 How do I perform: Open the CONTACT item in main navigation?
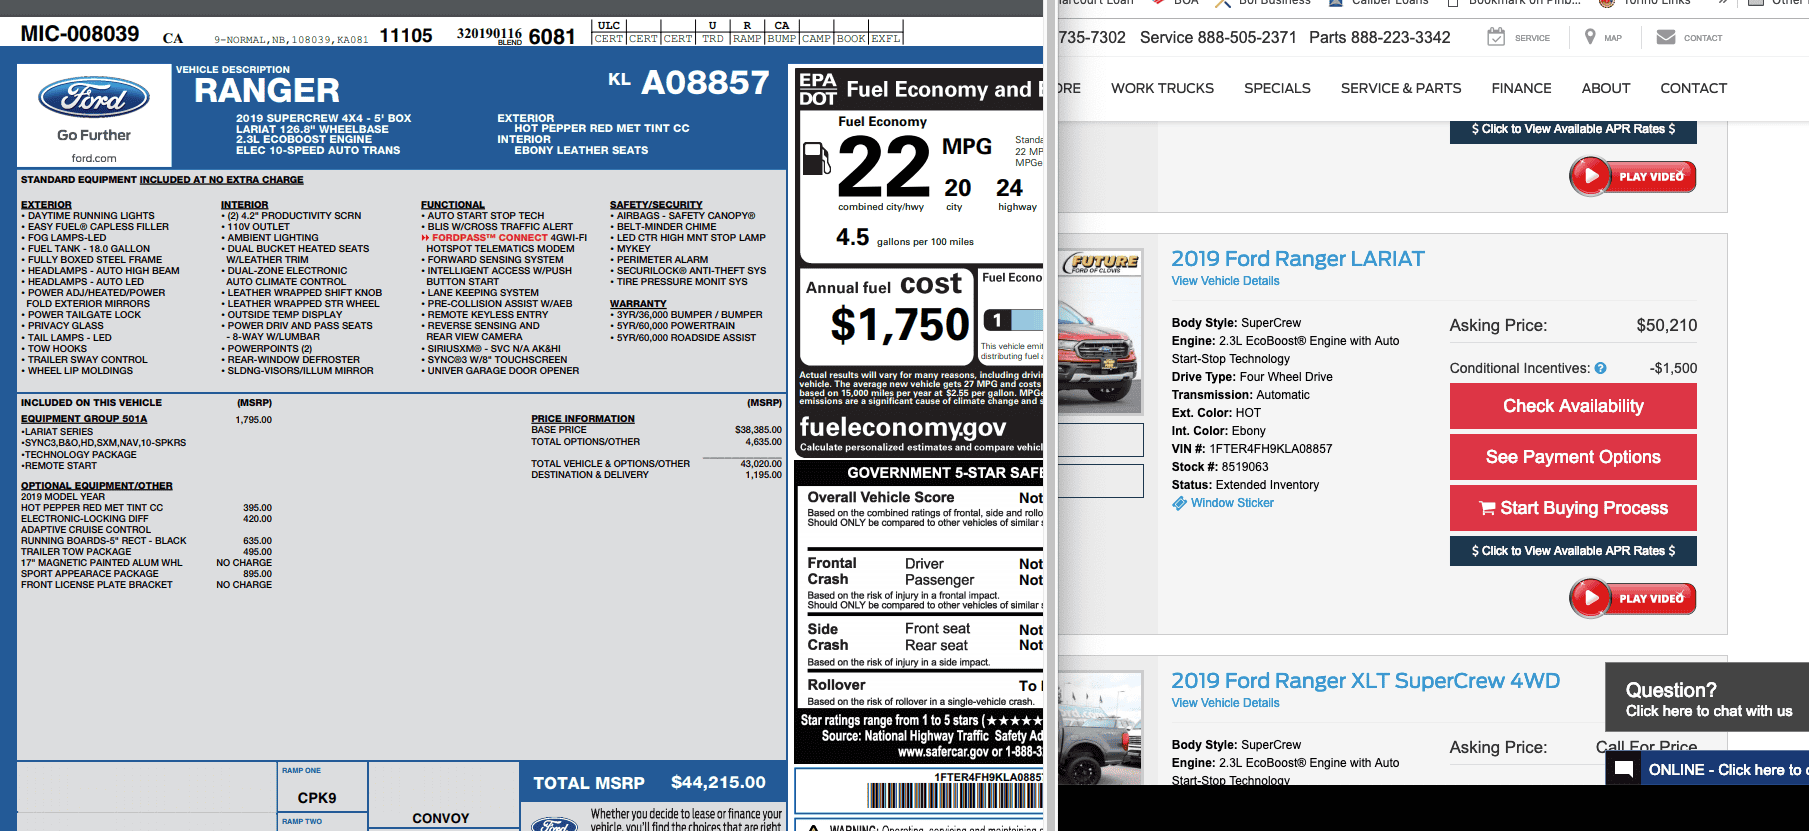tap(1693, 88)
